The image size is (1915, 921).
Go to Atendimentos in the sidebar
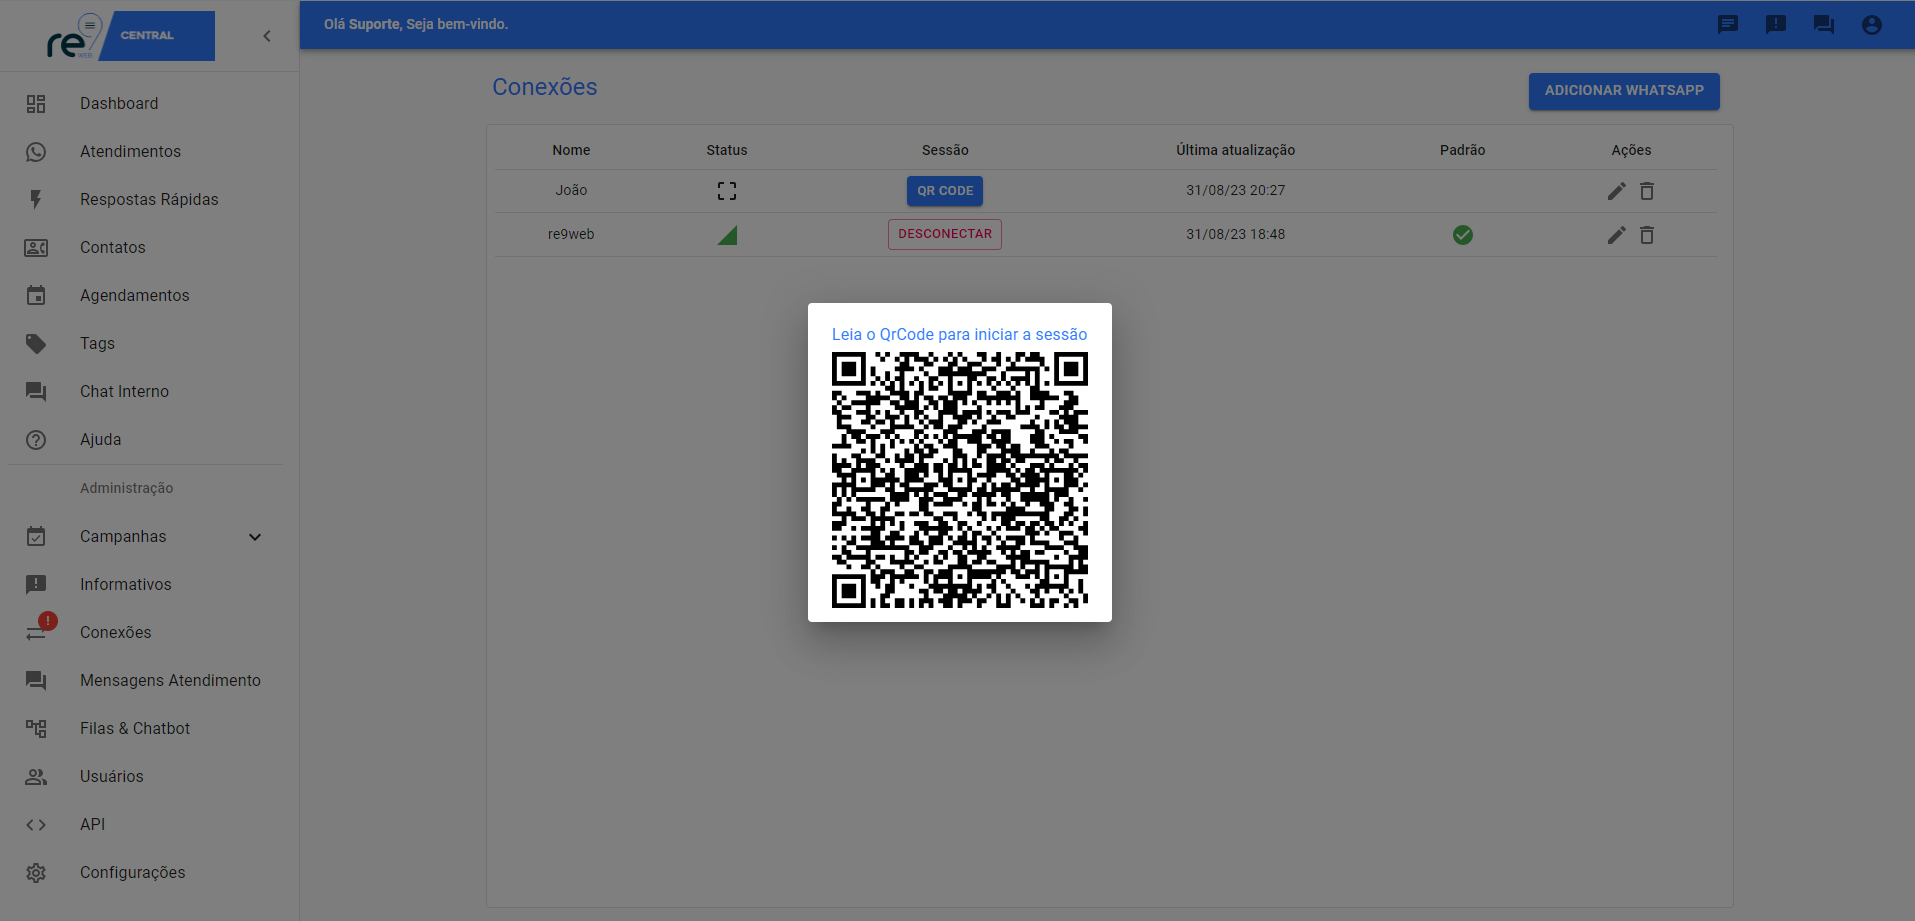(x=150, y=152)
